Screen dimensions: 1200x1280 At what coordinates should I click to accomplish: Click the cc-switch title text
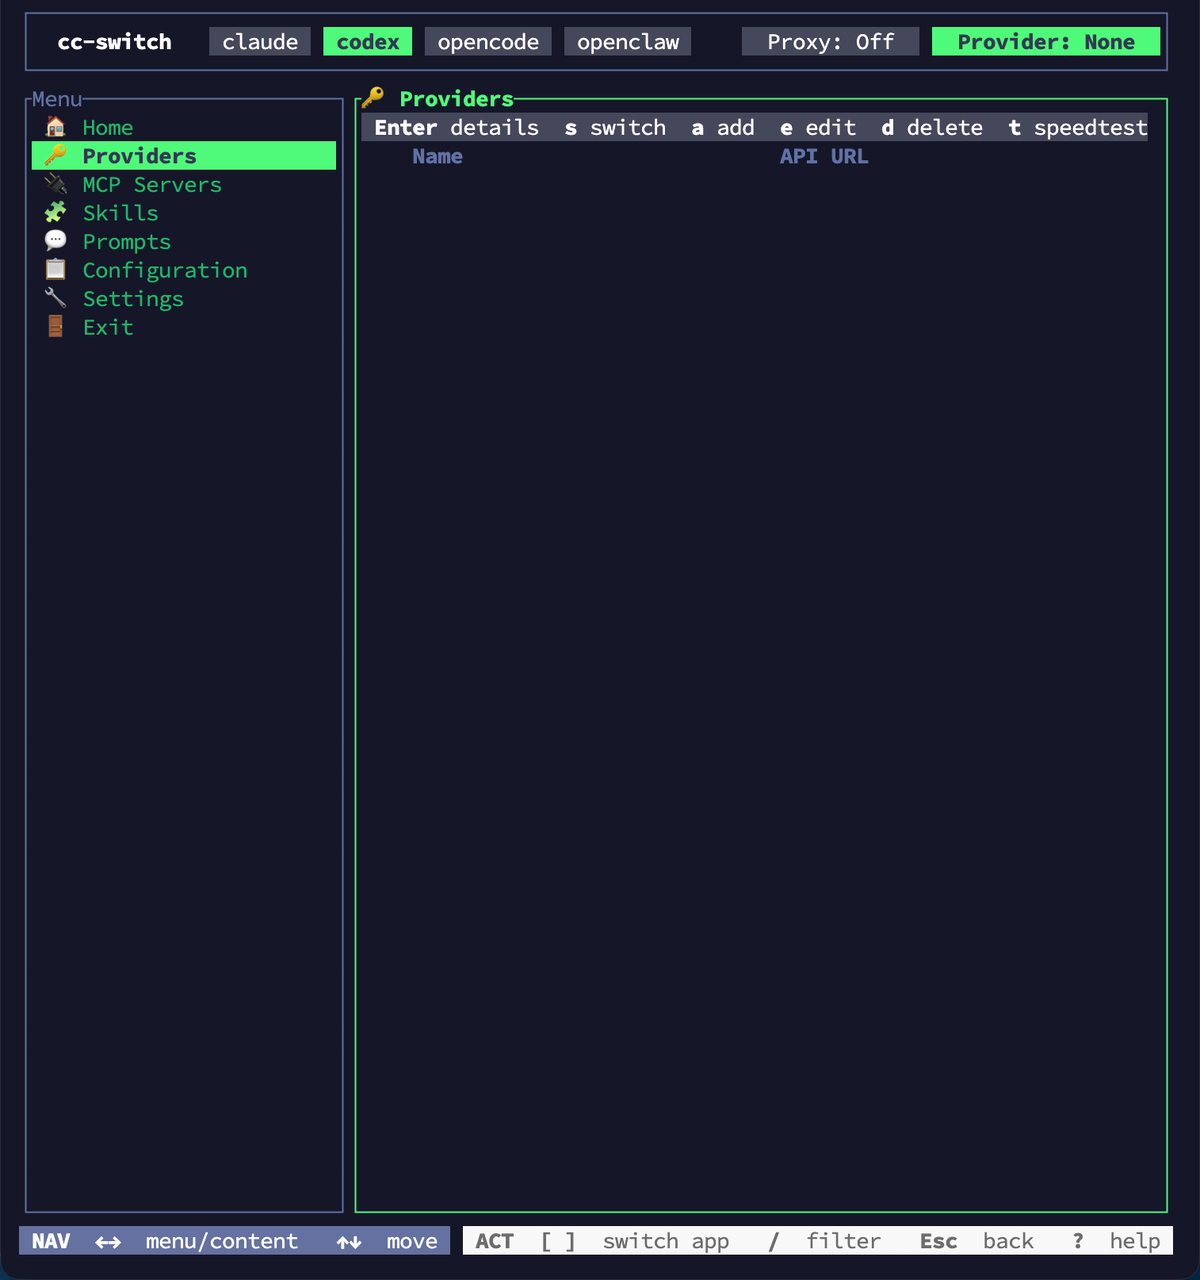[115, 42]
